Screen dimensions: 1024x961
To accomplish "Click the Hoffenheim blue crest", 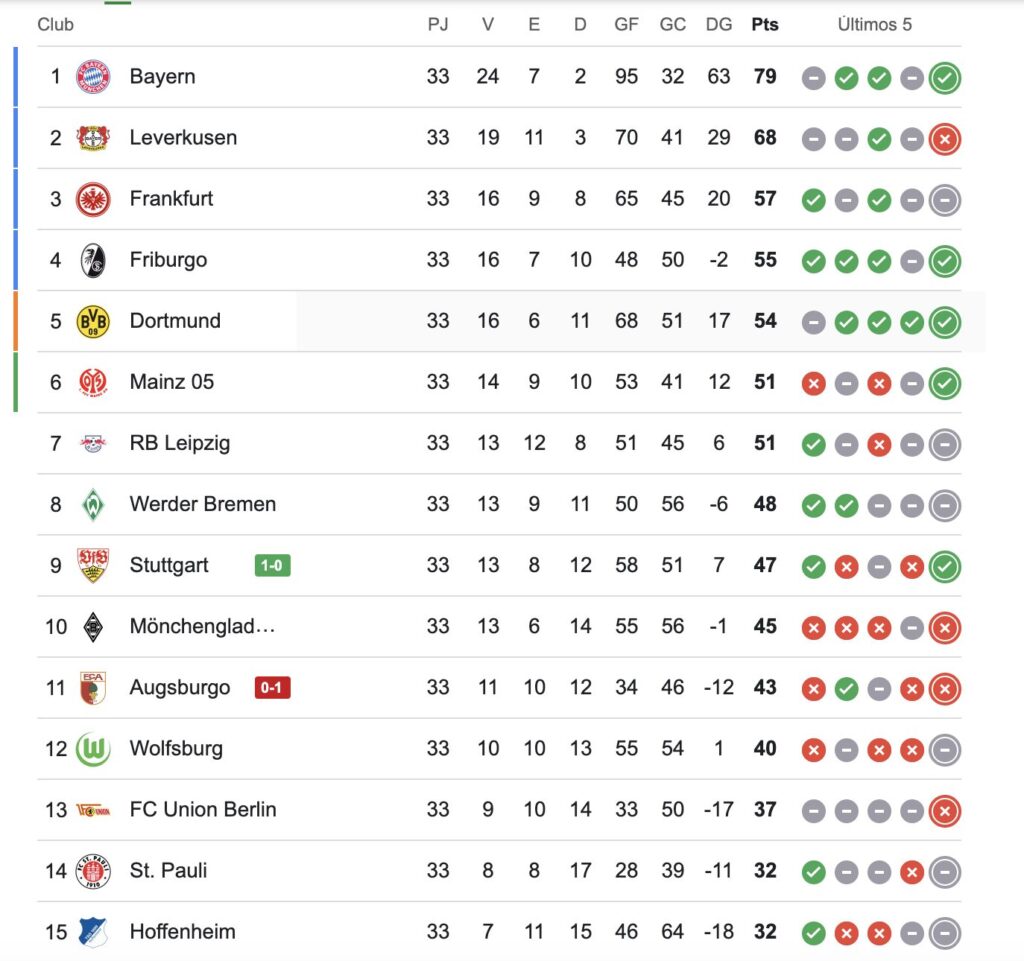I will (x=93, y=932).
